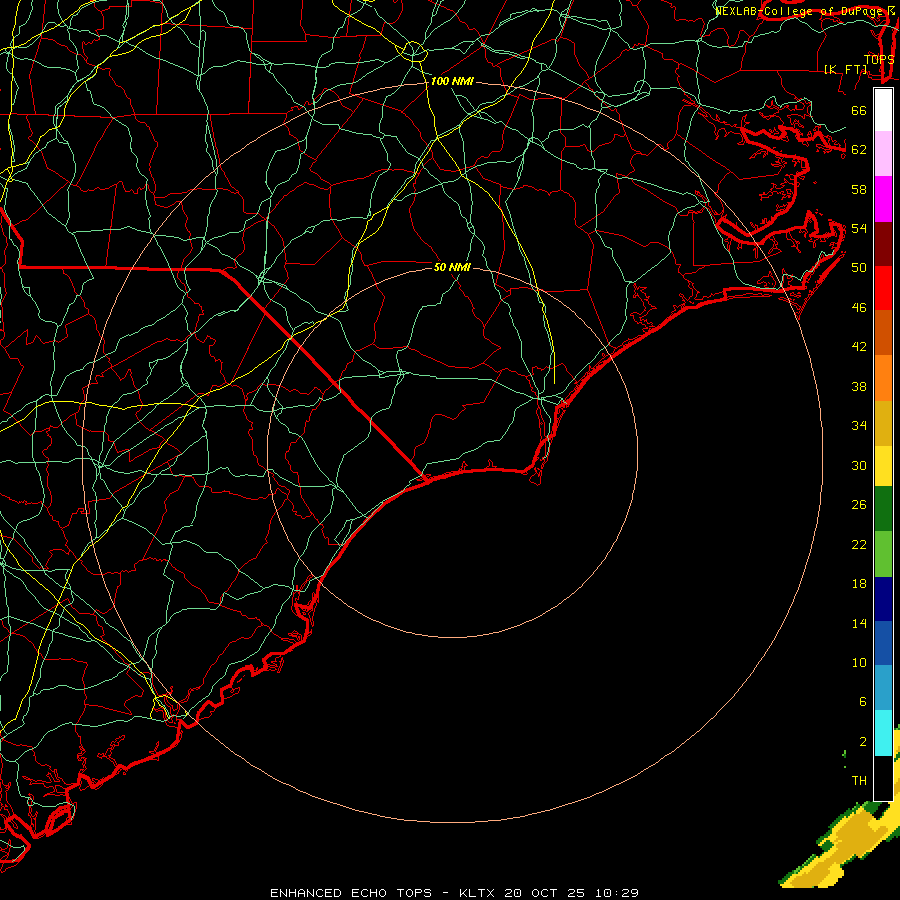
Task: Select the dark maroon legend color block
Action: tap(883, 244)
